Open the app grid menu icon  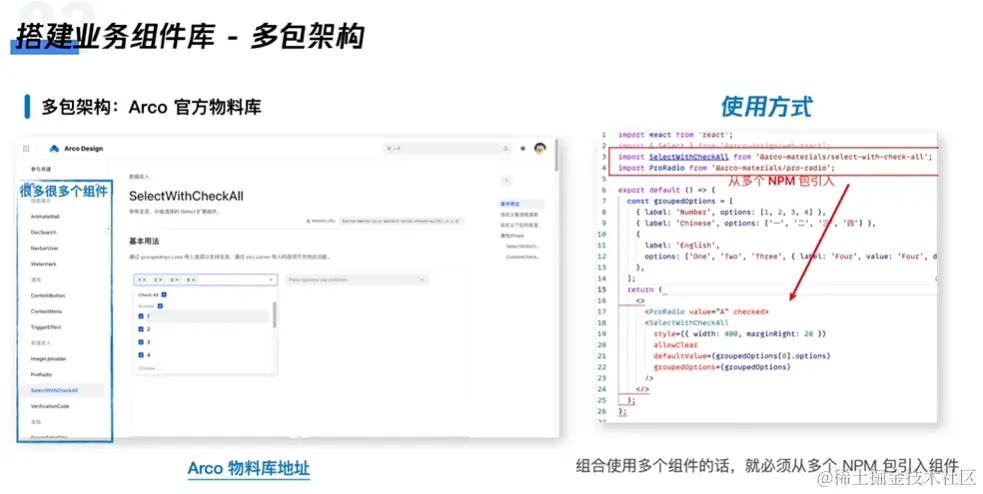26,149
